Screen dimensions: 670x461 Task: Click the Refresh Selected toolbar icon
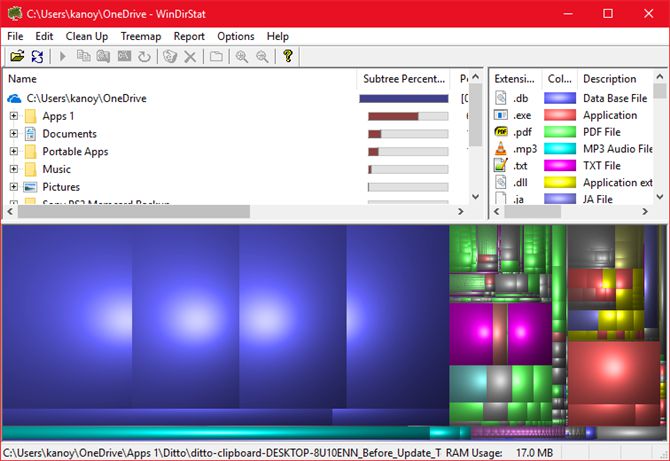144,57
